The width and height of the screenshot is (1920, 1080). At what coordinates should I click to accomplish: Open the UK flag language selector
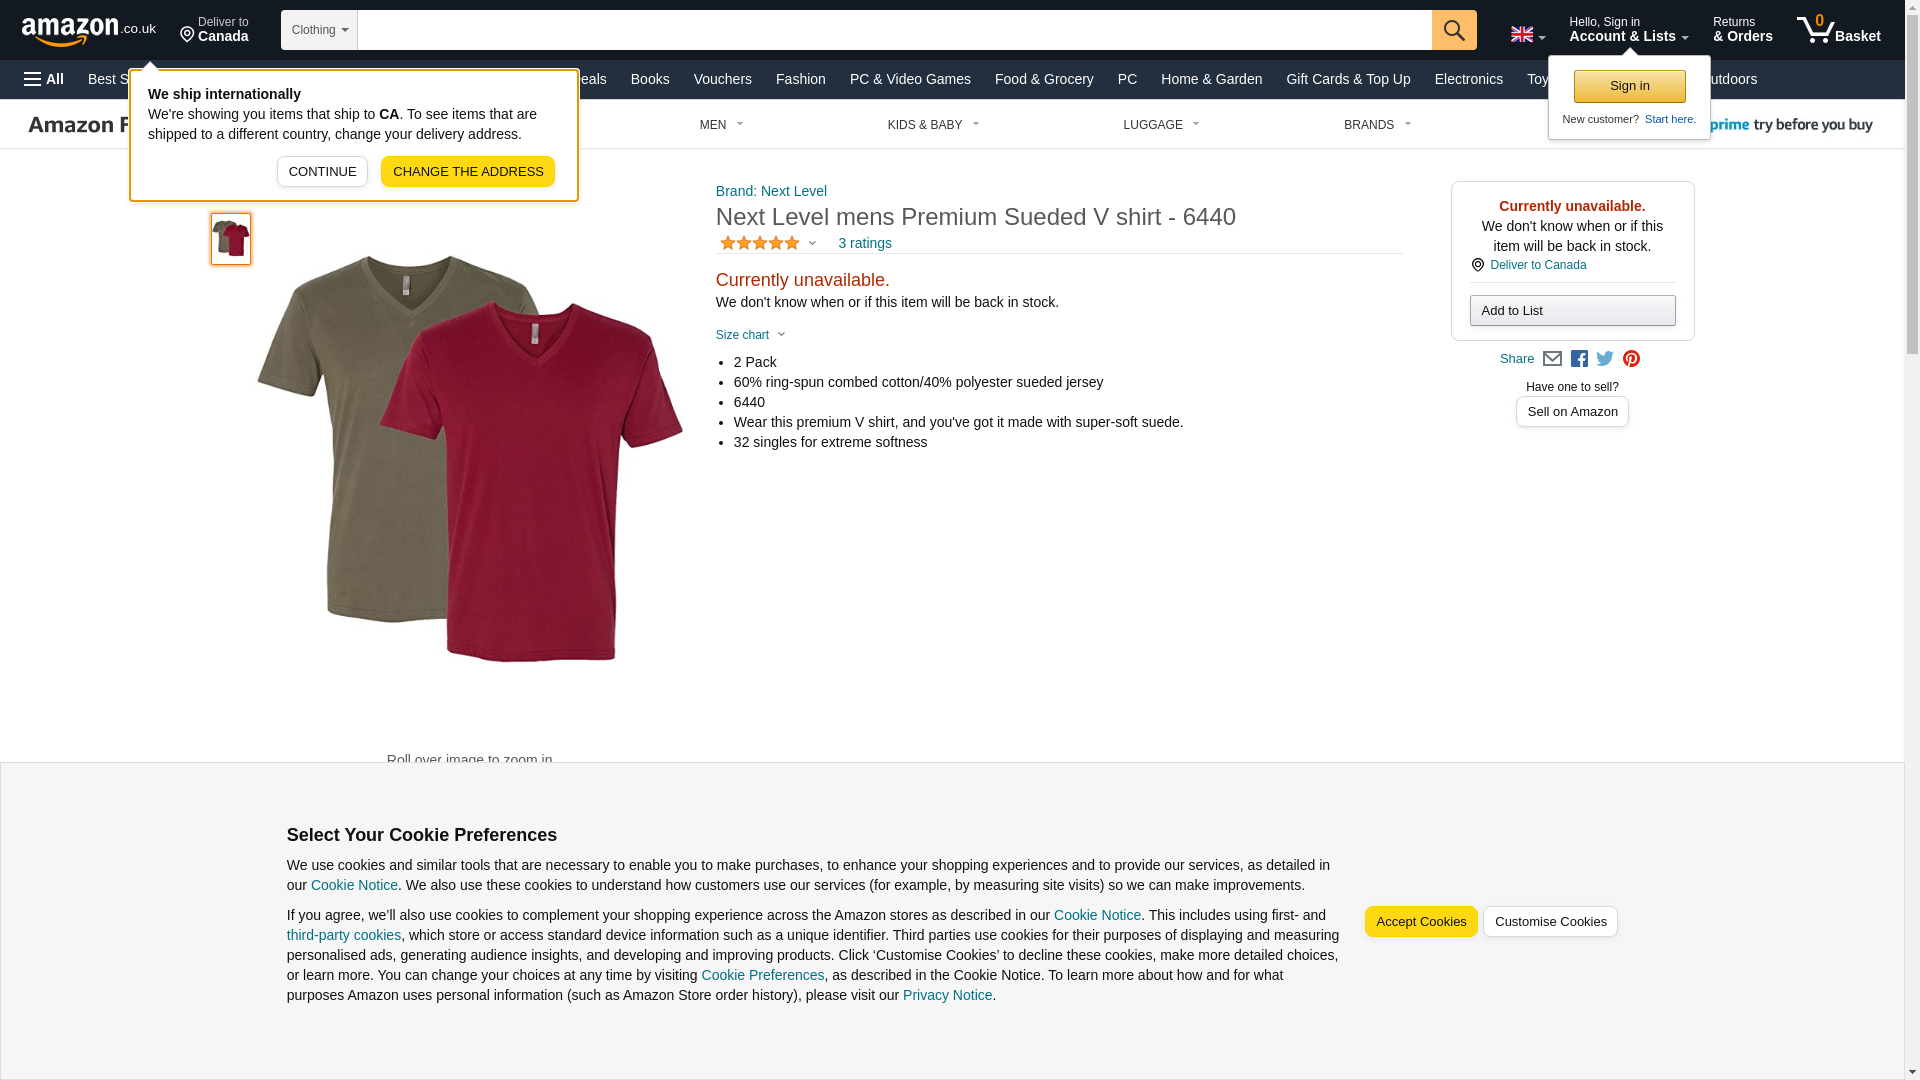[1527, 34]
